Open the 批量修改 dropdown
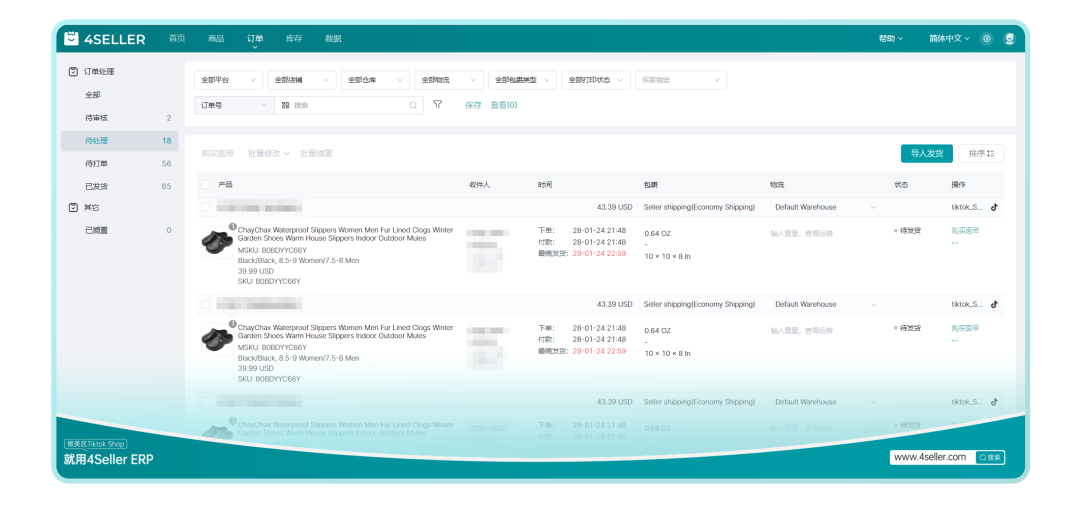Image resolution: width=1080 pixels, height=505 pixels. tap(269, 153)
